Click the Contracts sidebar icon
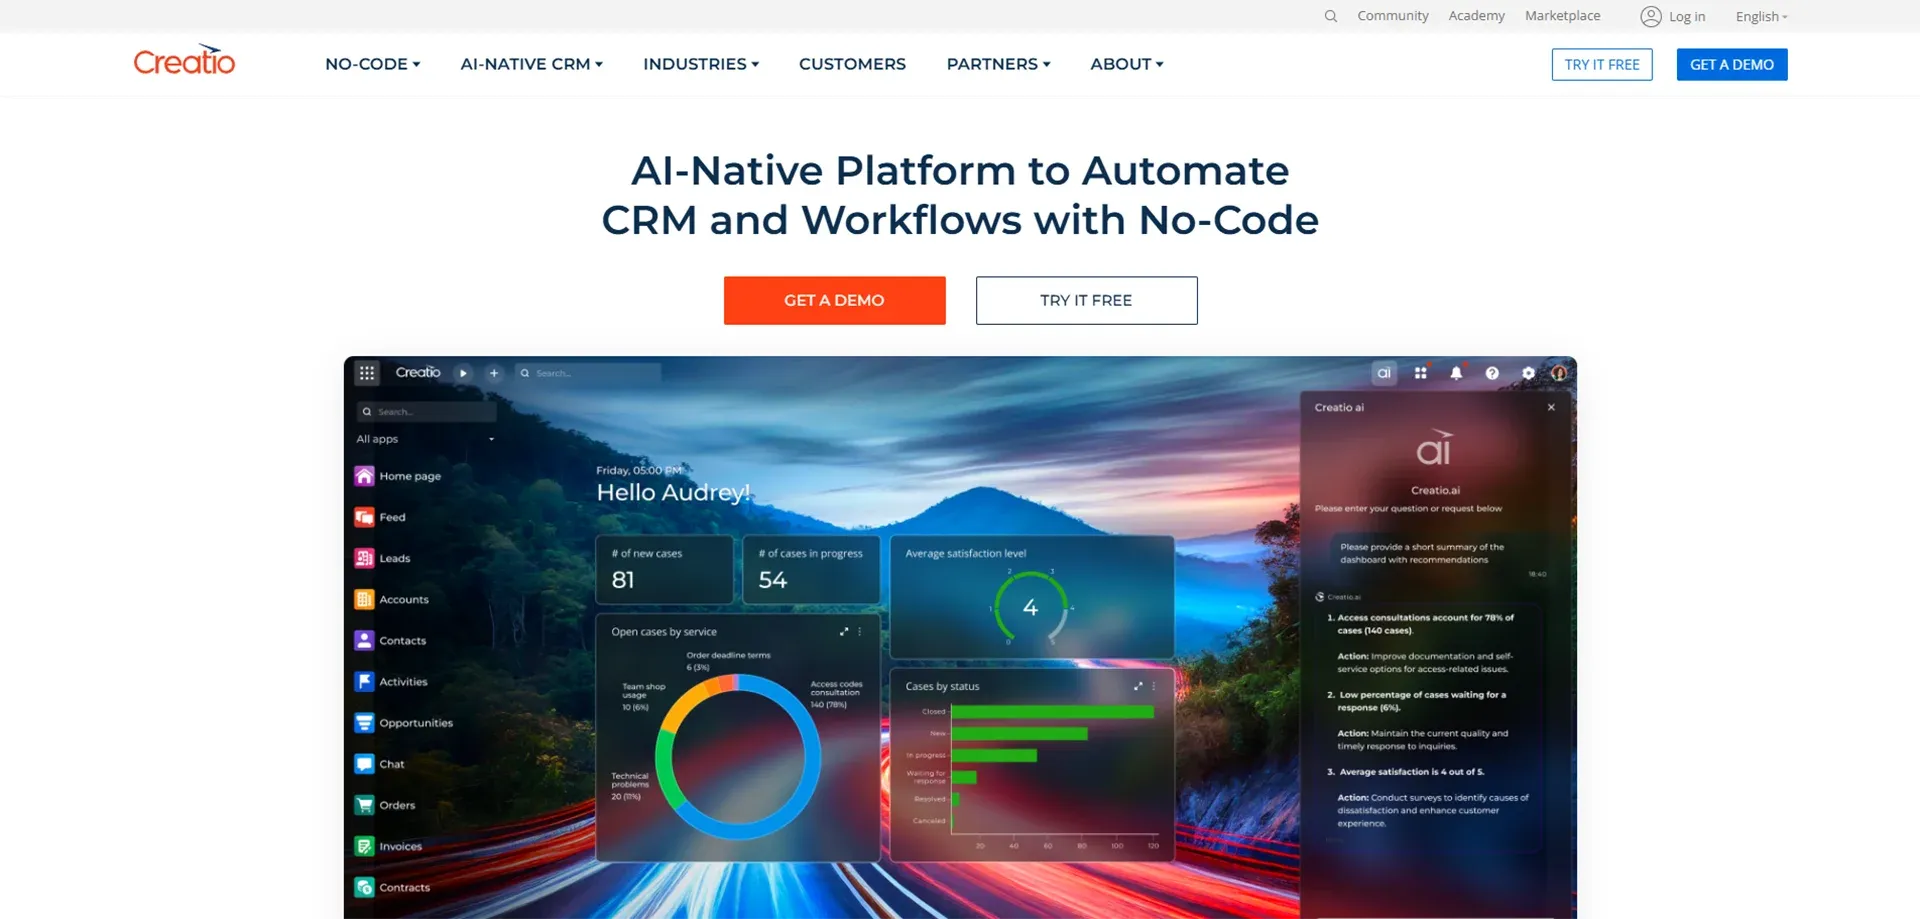The image size is (1920, 919). 364,887
